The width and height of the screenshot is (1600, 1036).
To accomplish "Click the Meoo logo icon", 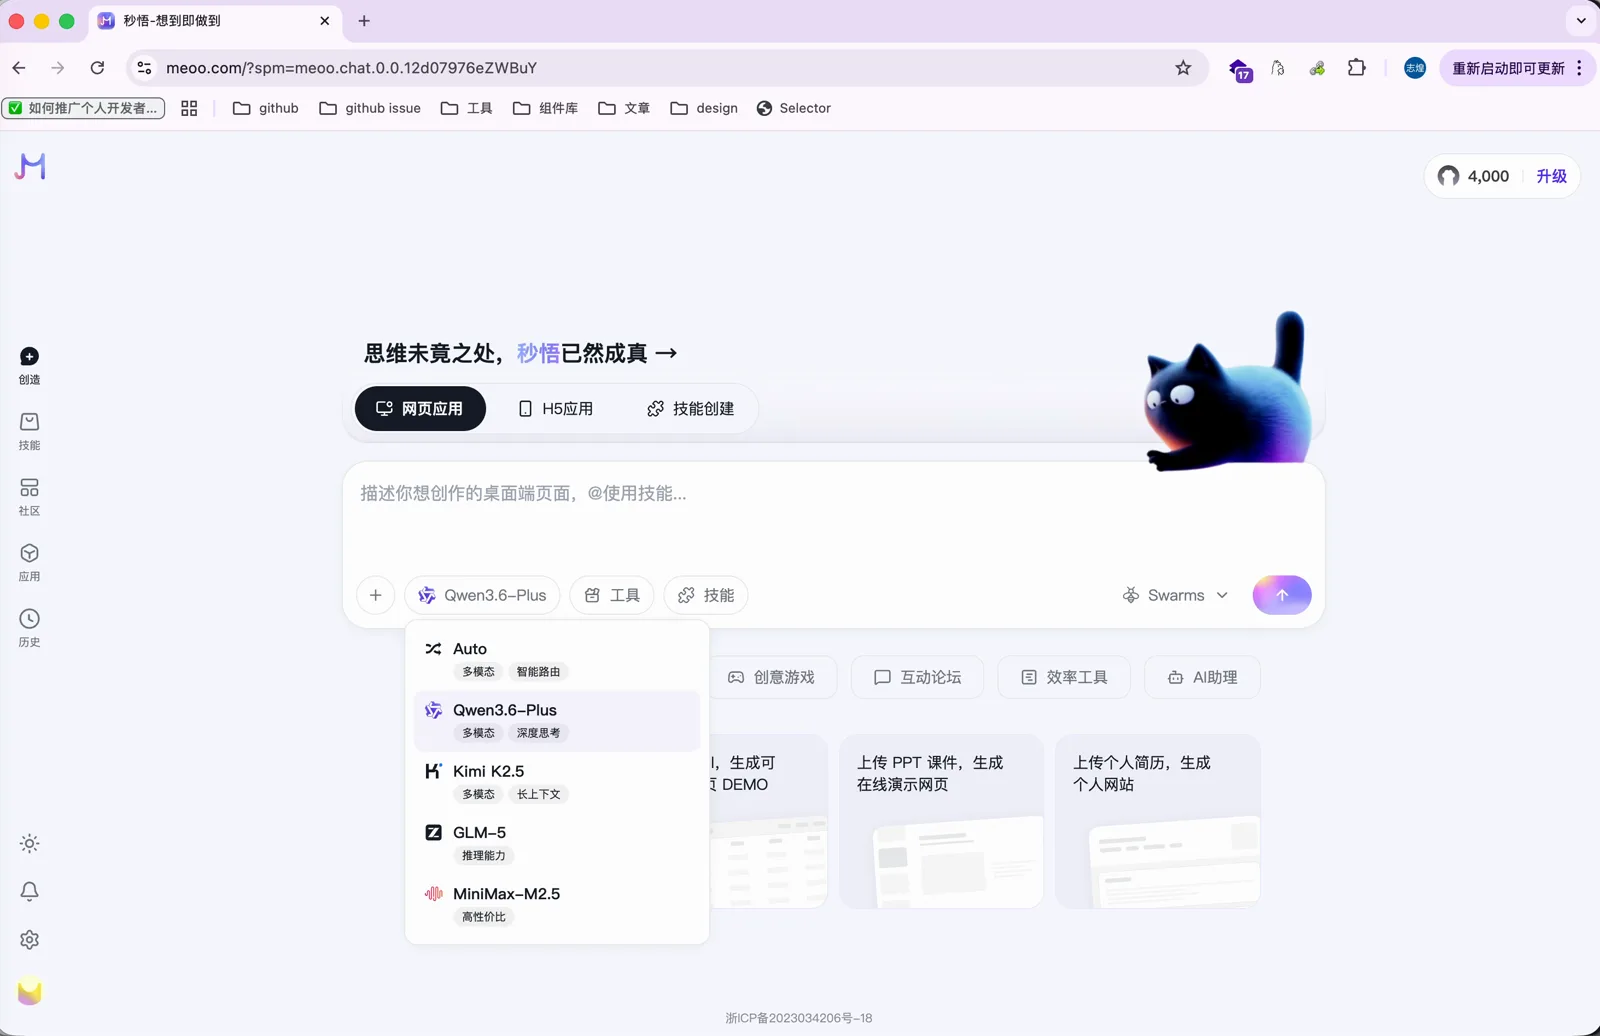I will click(30, 166).
